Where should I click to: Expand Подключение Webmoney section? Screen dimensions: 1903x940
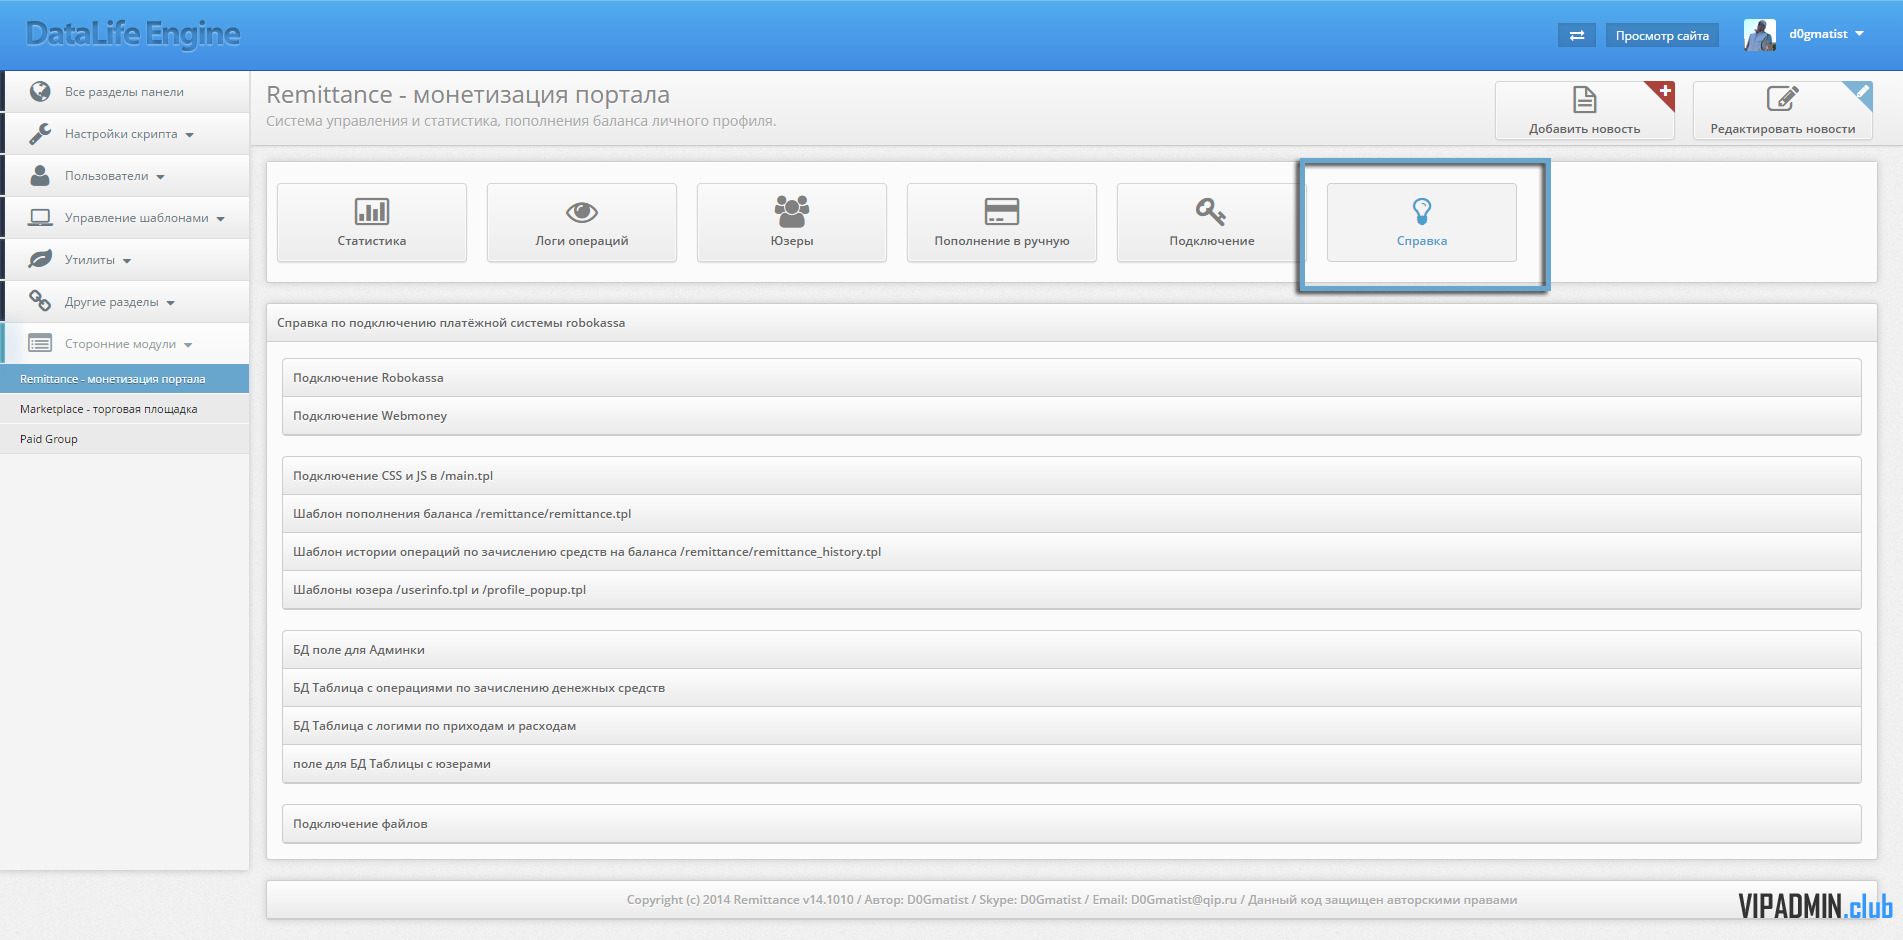(1071, 416)
